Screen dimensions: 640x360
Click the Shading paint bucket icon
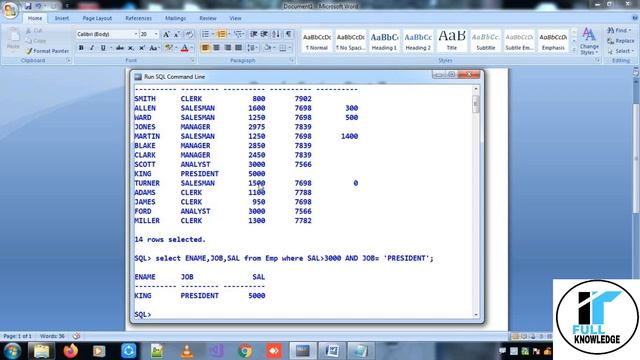267,48
